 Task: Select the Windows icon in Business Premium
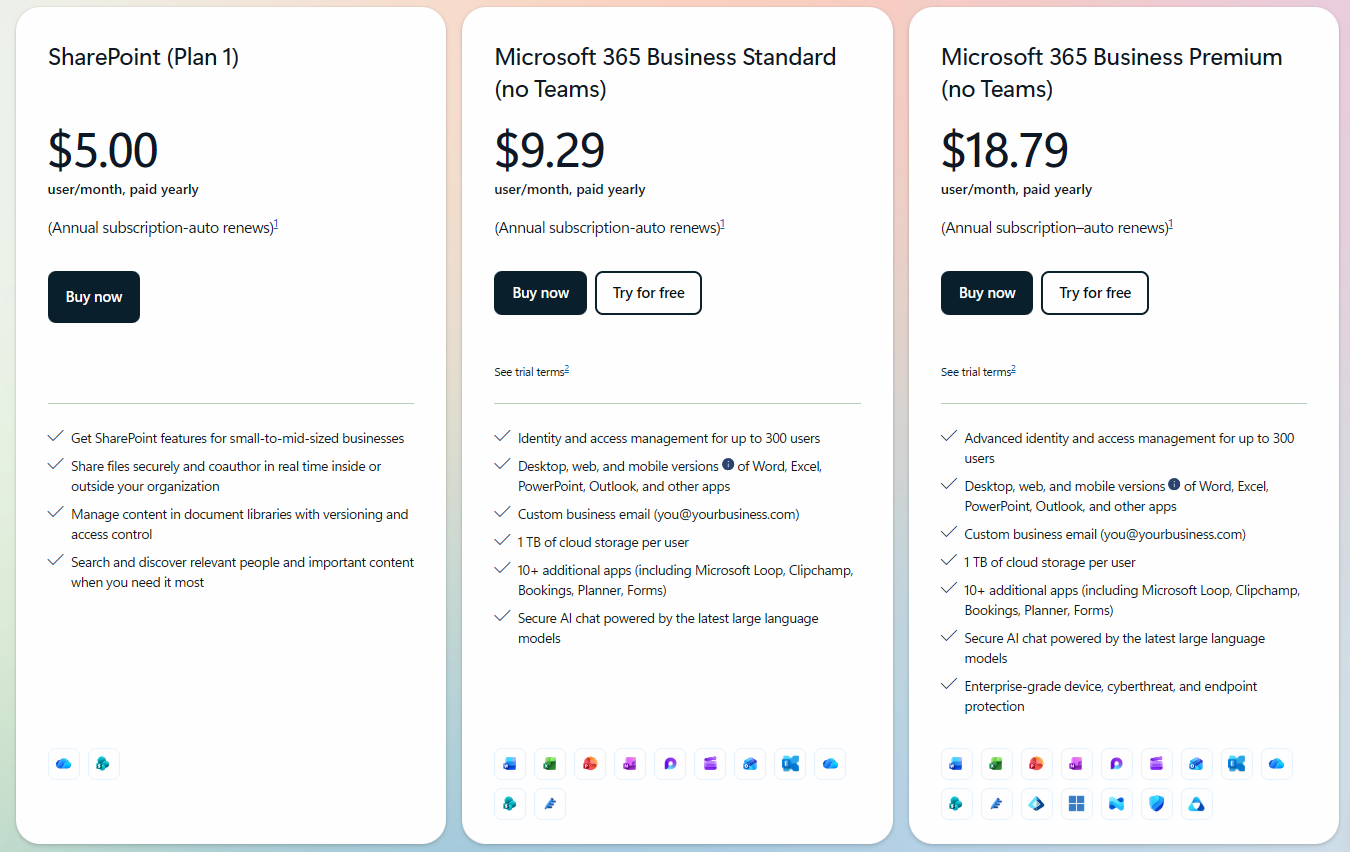click(x=1076, y=803)
